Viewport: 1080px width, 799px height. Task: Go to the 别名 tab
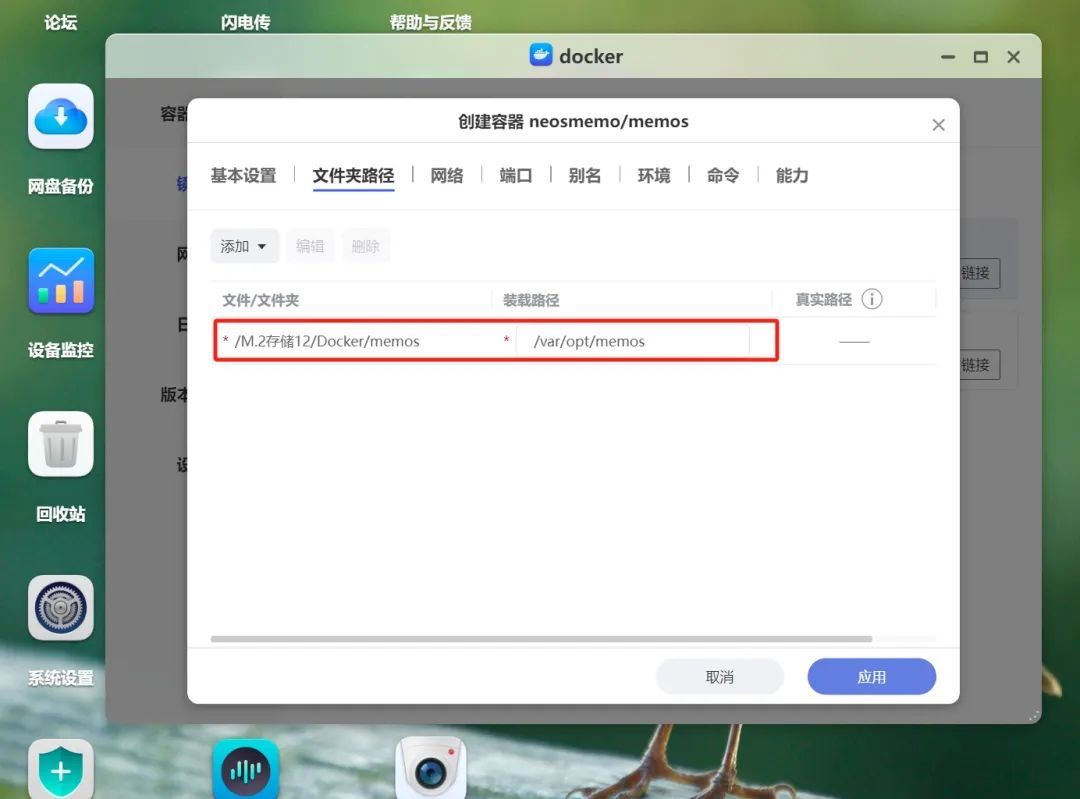point(585,176)
